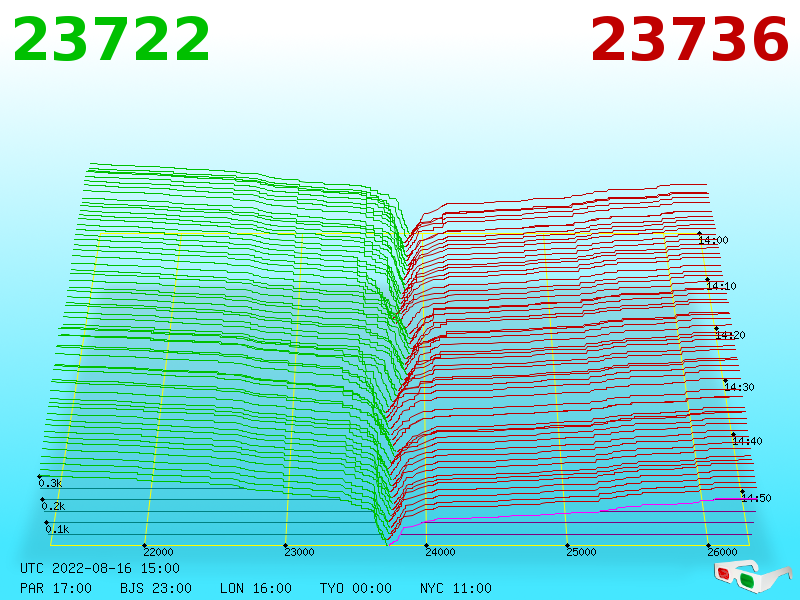Click the NYC 11:00 time
800x600 pixels.
(x=456, y=588)
